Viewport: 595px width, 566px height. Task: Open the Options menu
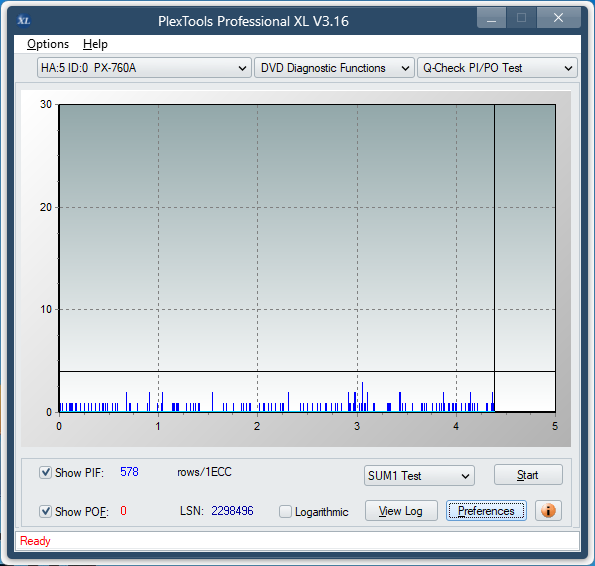[x=48, y=44]
